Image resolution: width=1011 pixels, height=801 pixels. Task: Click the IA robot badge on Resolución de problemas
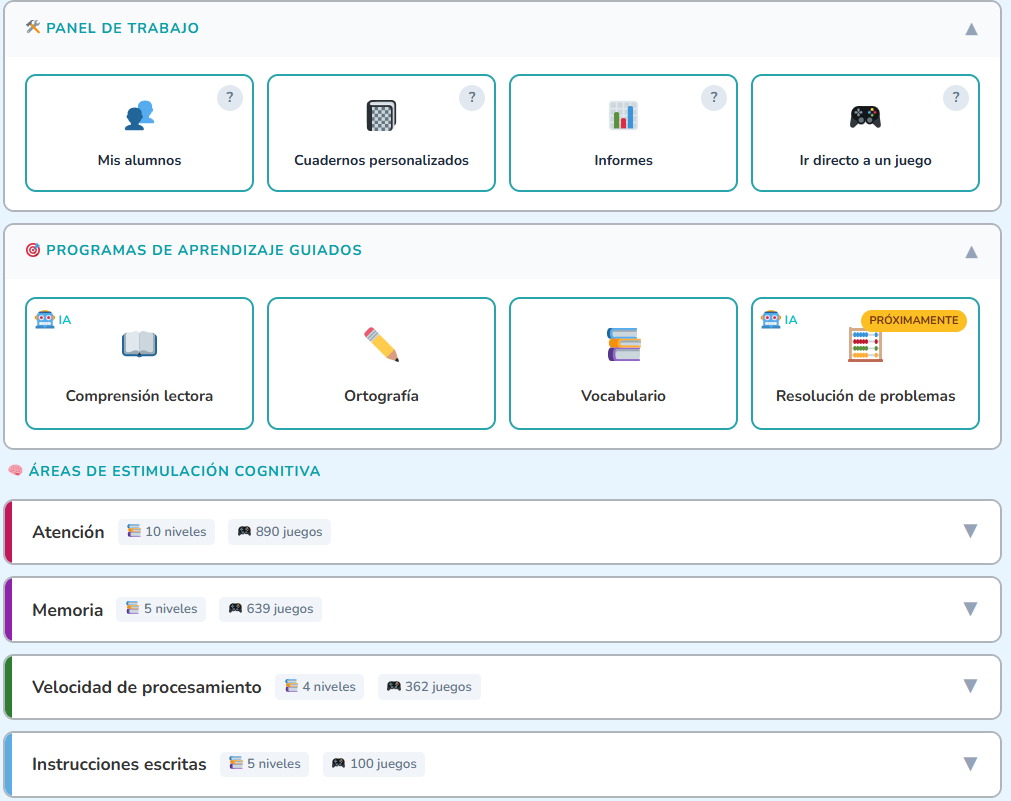(779, 320)
